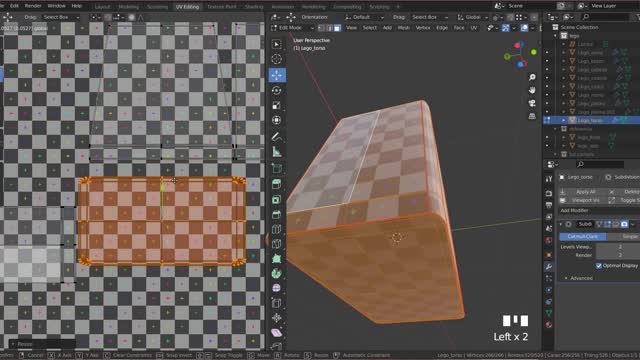Choose the Add Cube tool
Viewport: 640px width, 360px height.
(x=277, y=168)
